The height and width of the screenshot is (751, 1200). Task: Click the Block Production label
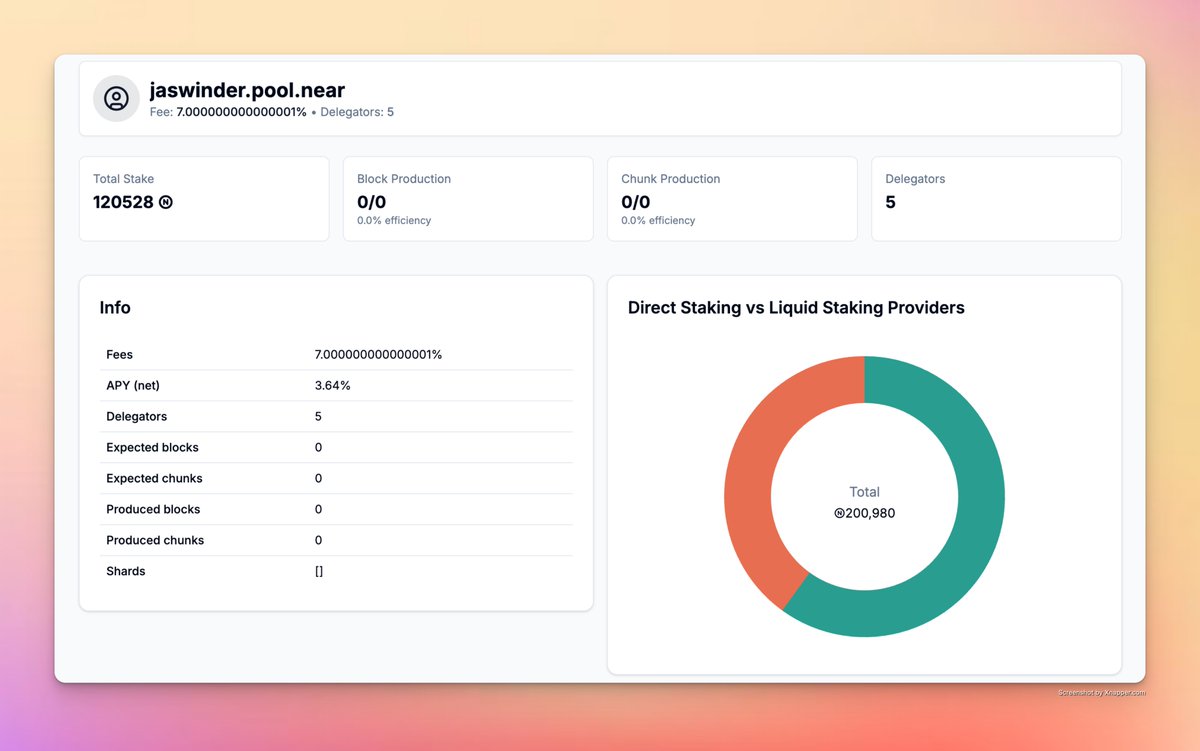point(404,179)
